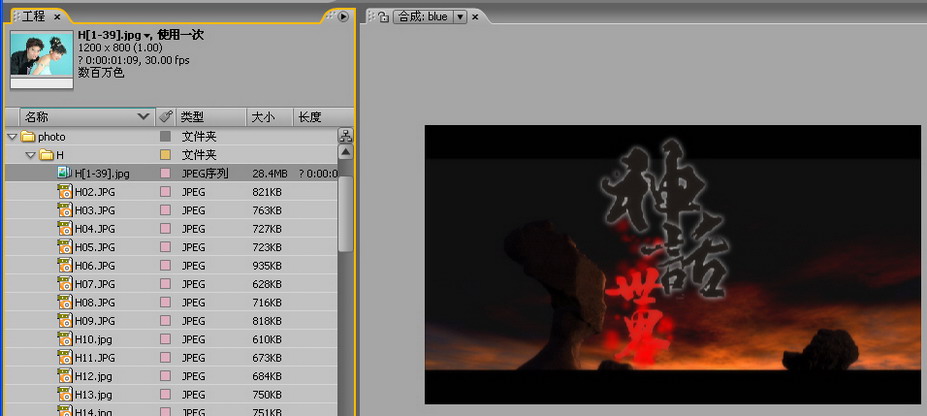
Task: Click the 28.4MB size value
Action: click(x=270, y=174)
